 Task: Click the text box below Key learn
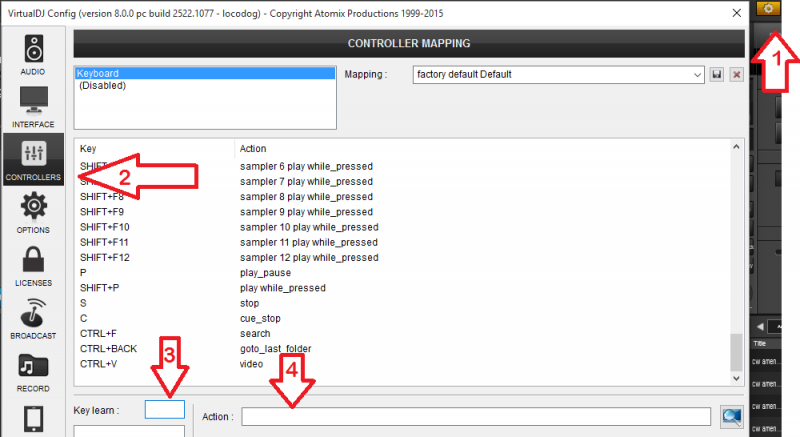point(129,431)
